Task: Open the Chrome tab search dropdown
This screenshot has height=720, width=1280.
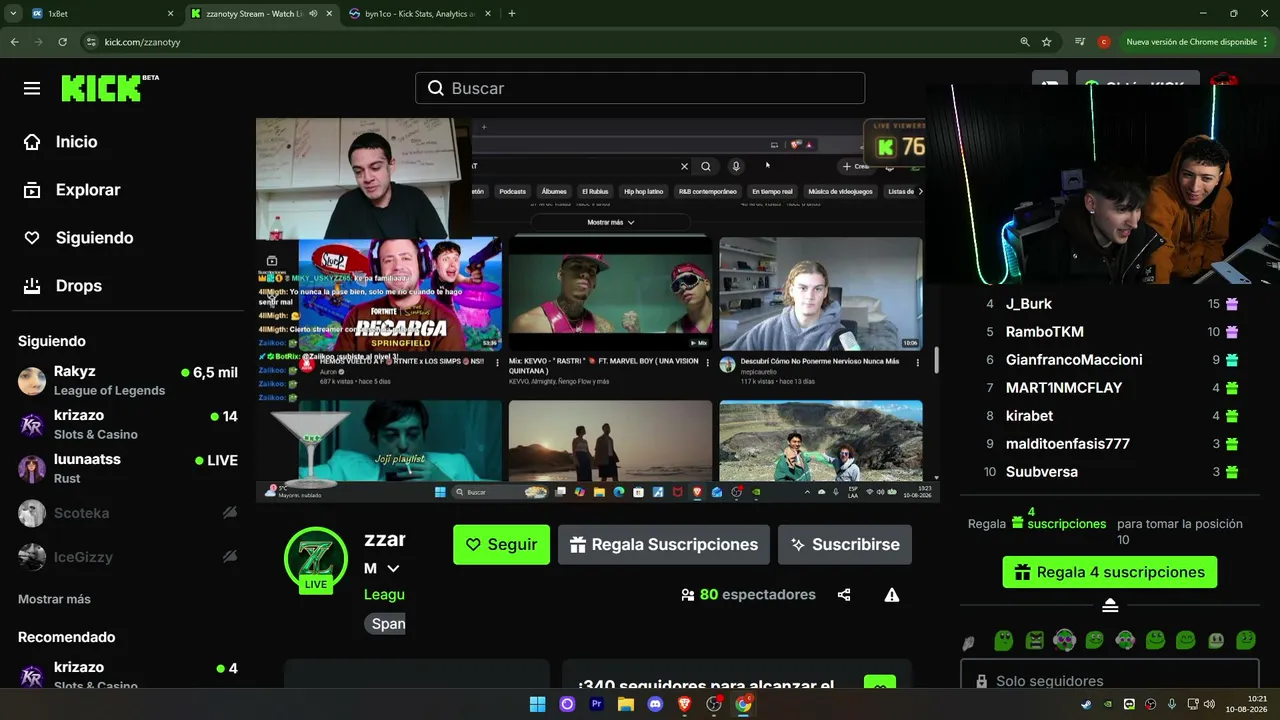Action: pos(12,14)
